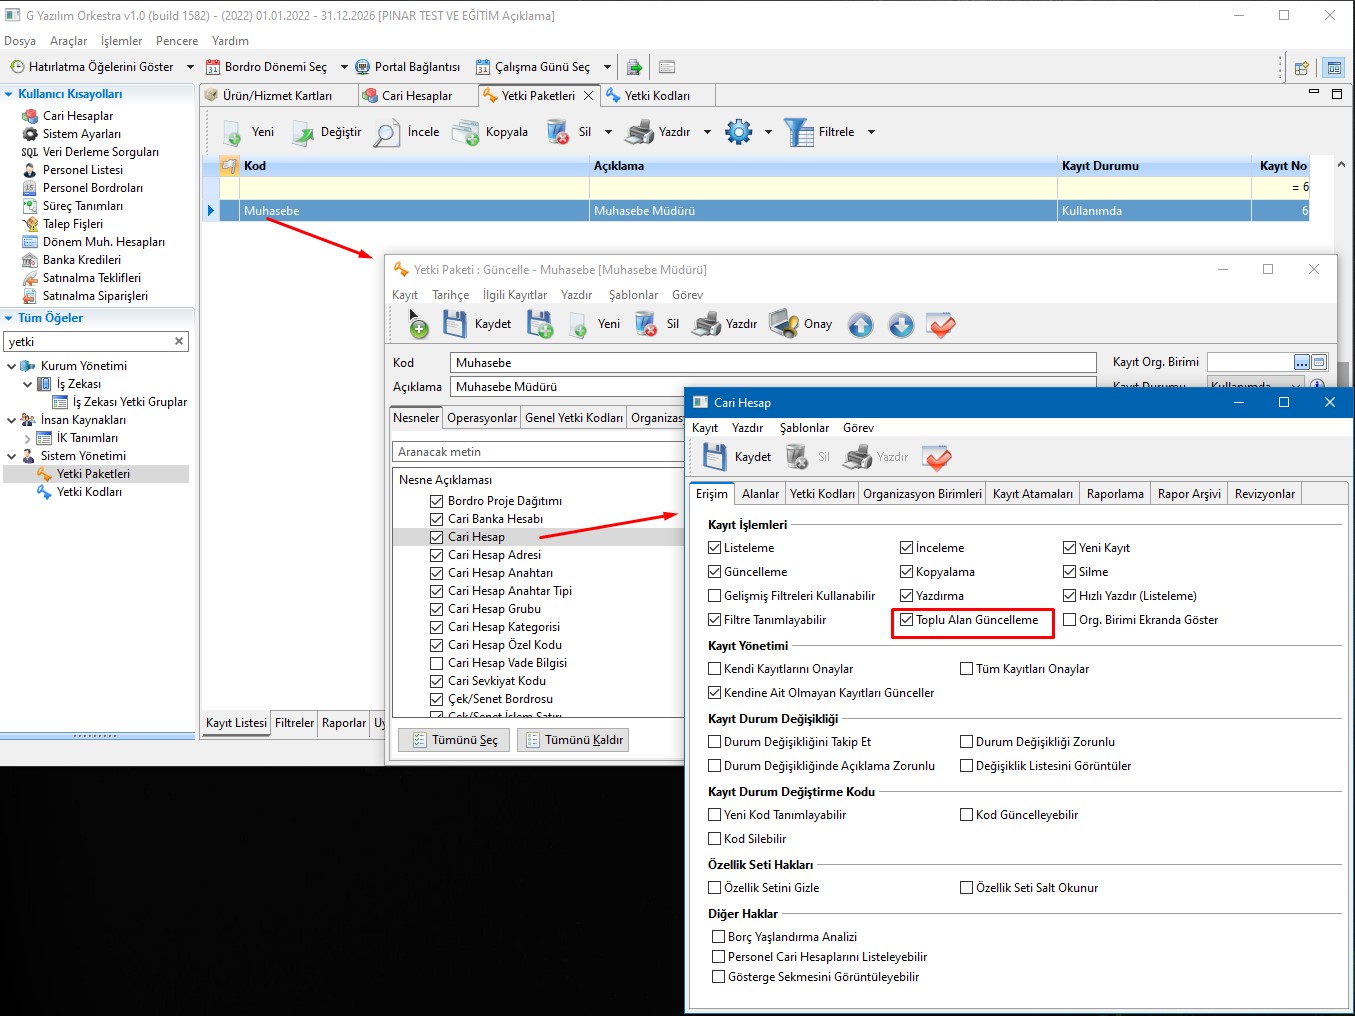The height and width of the screenshot is (1016, 1355).
Task: Click the Tümünü Seç button
Action: point(454,740)
